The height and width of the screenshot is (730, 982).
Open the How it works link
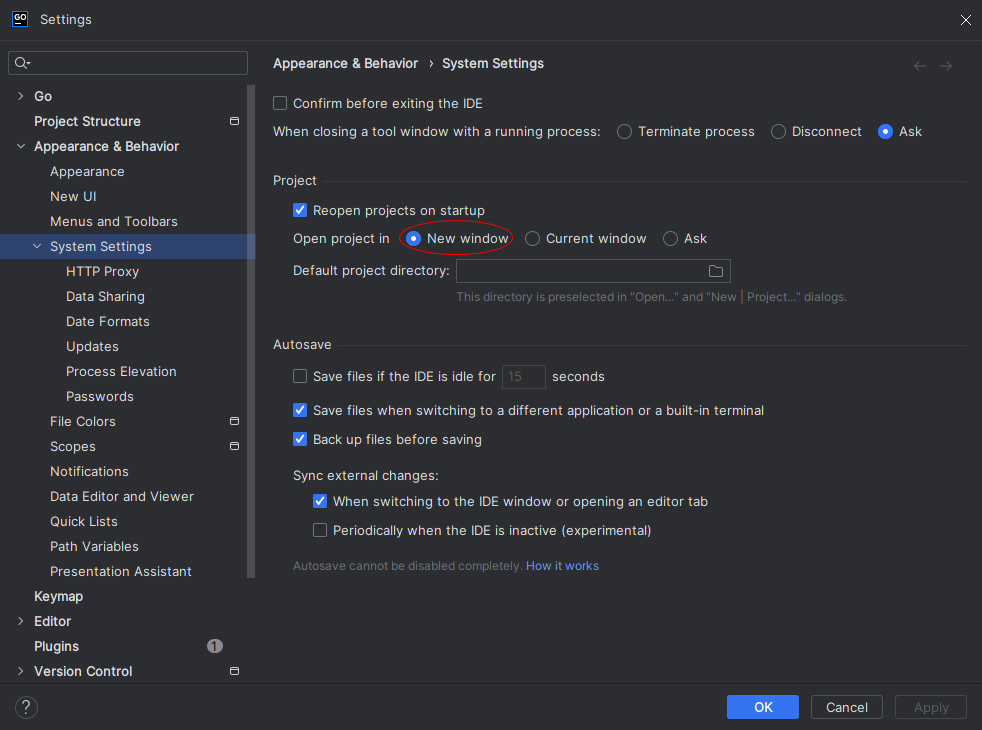(562, 566)
